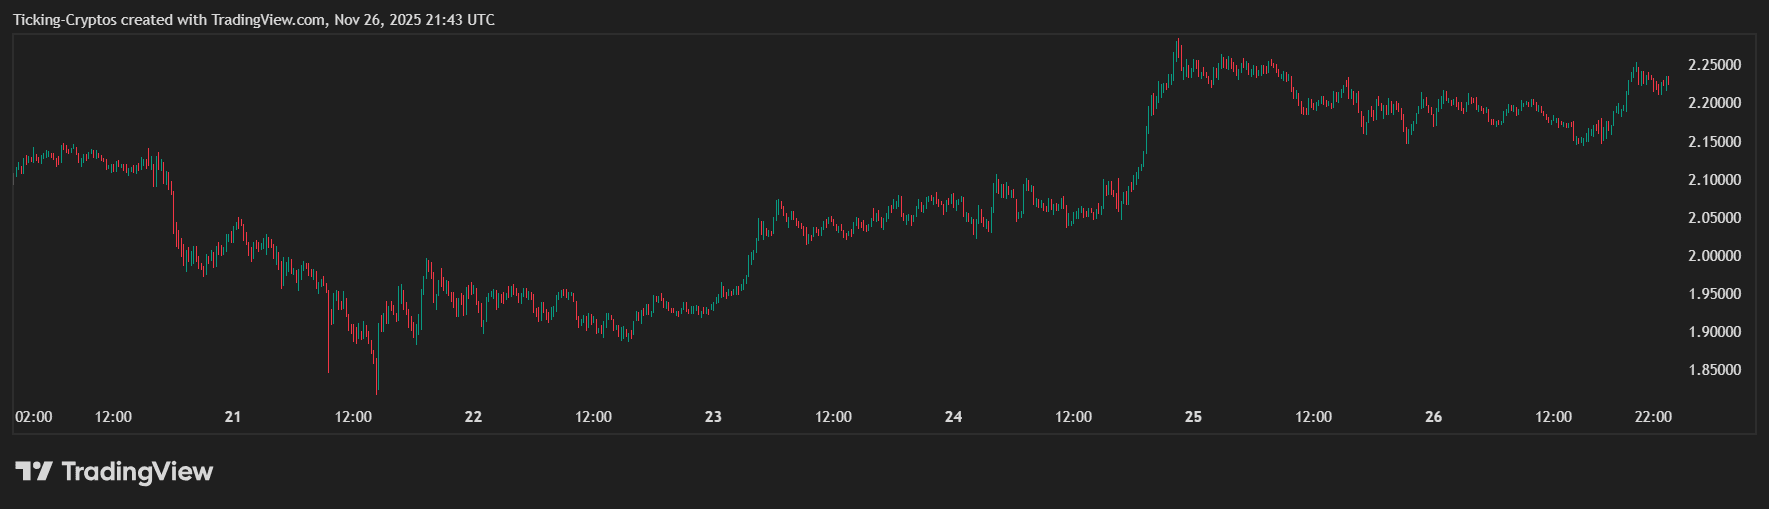Select date marker 26 on time axis

(x=1433, y=417)
